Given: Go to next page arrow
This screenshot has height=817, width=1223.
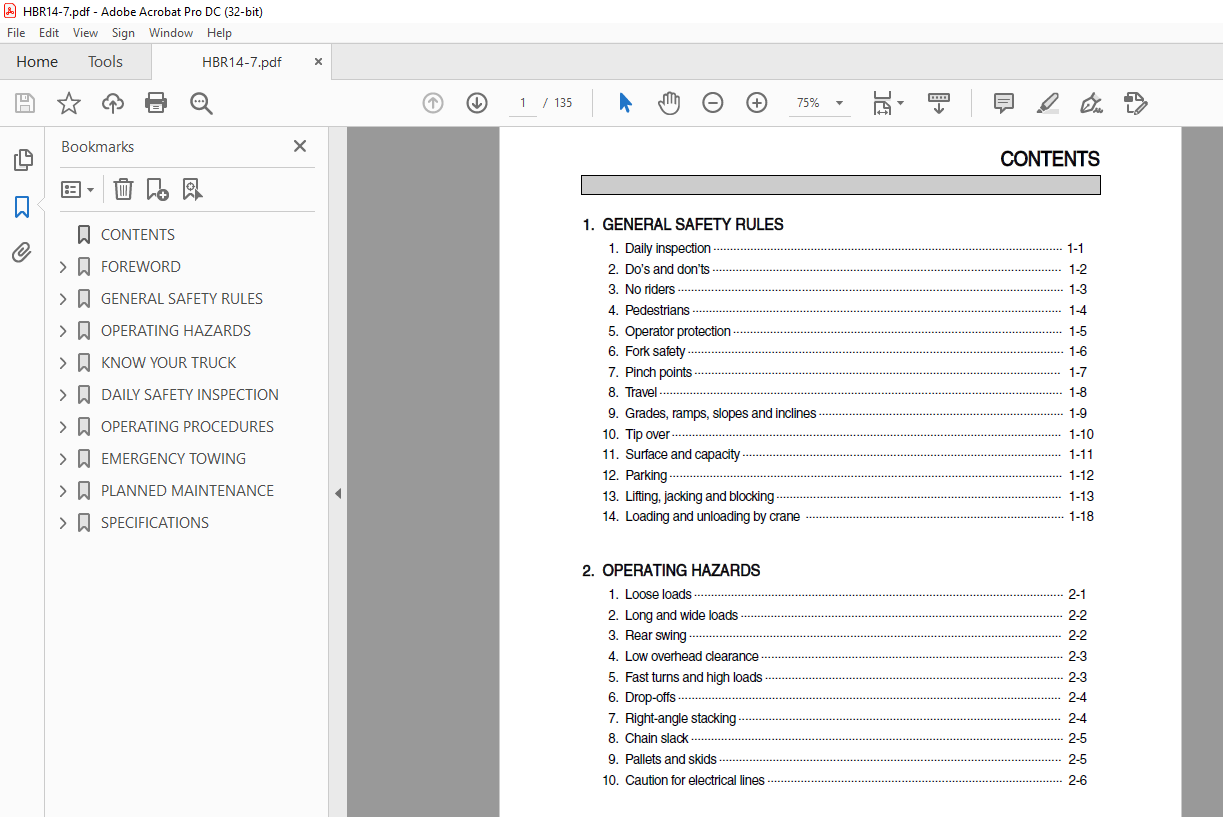Looking at the screenshot, I should coord(477,103).
